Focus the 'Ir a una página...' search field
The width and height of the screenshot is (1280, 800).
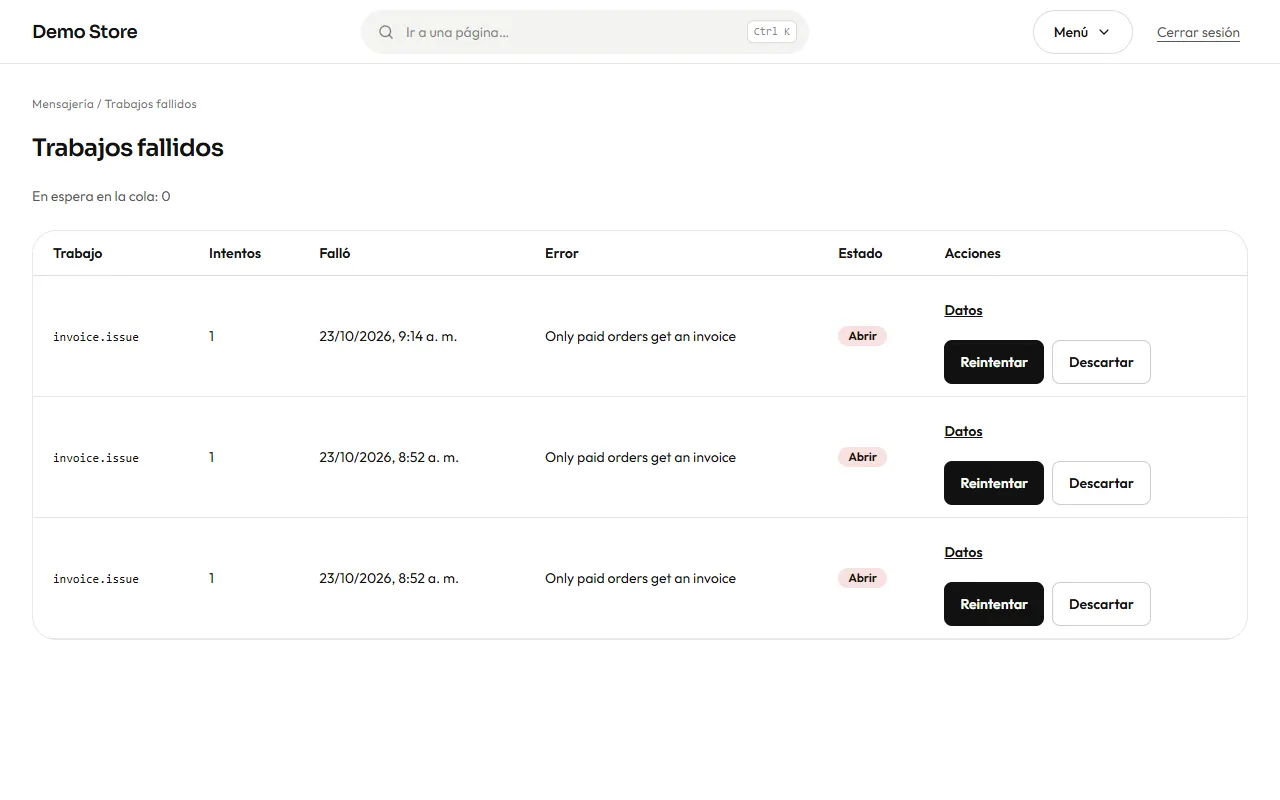pos(584,32)
